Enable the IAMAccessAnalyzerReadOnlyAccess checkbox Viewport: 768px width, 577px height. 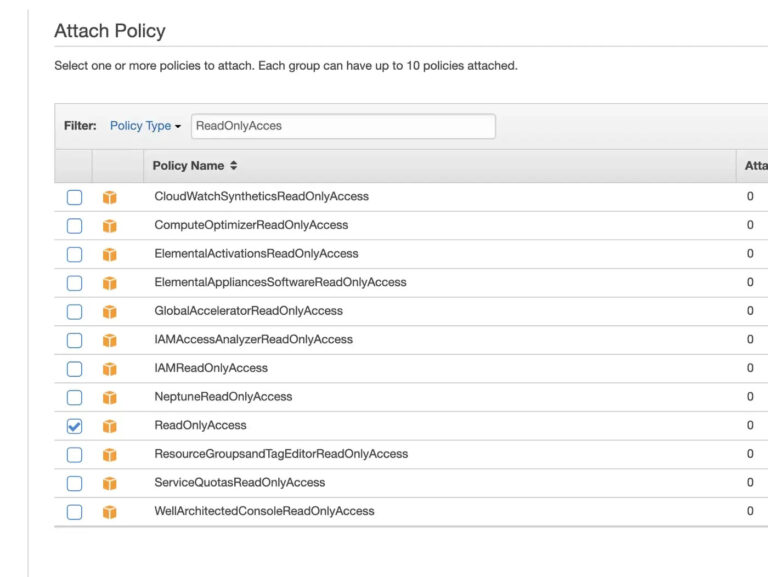point(74,340)
